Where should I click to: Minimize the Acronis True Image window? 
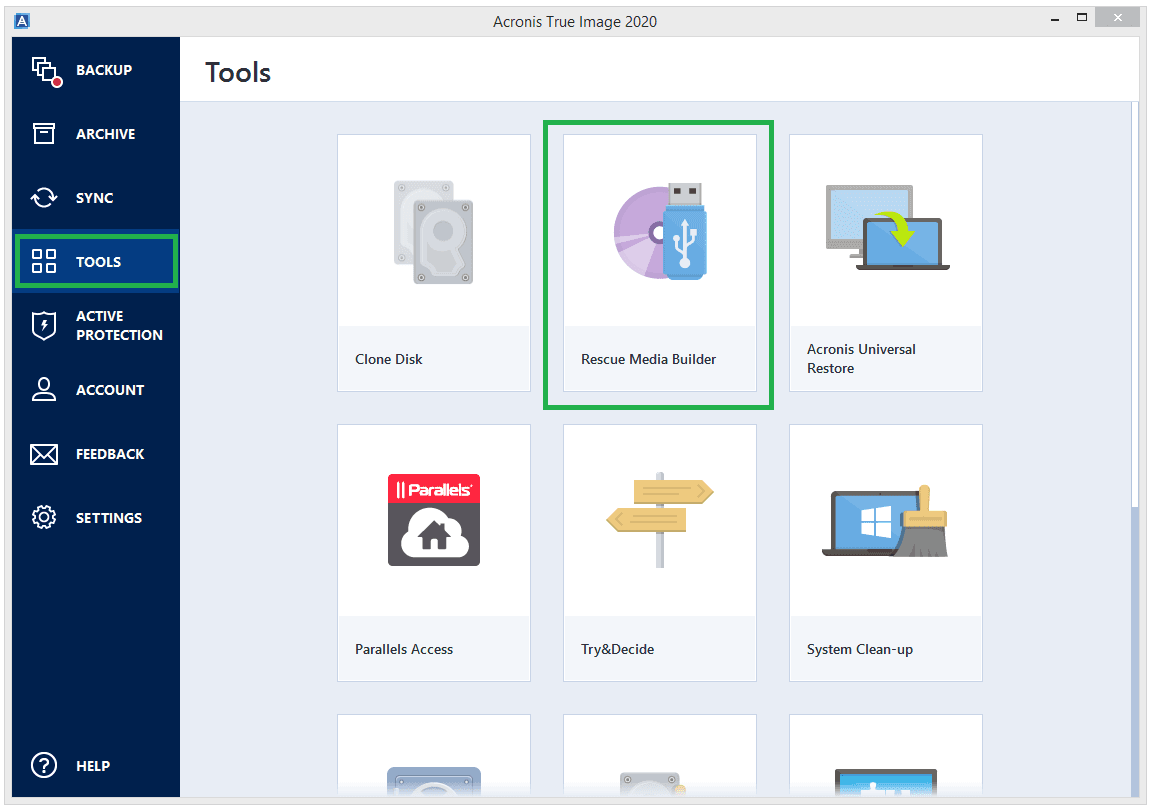[1055, 18]
